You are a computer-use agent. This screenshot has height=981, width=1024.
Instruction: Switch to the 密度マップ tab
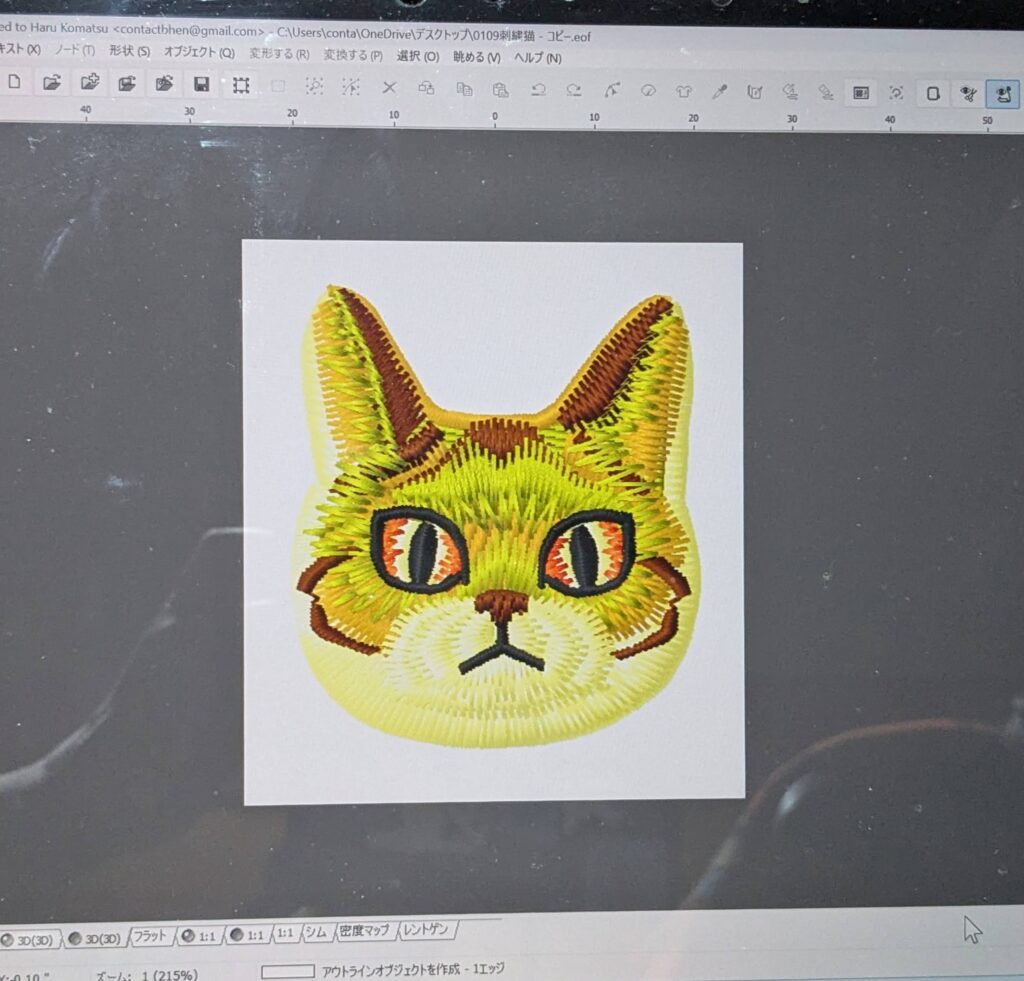(365, 931)
